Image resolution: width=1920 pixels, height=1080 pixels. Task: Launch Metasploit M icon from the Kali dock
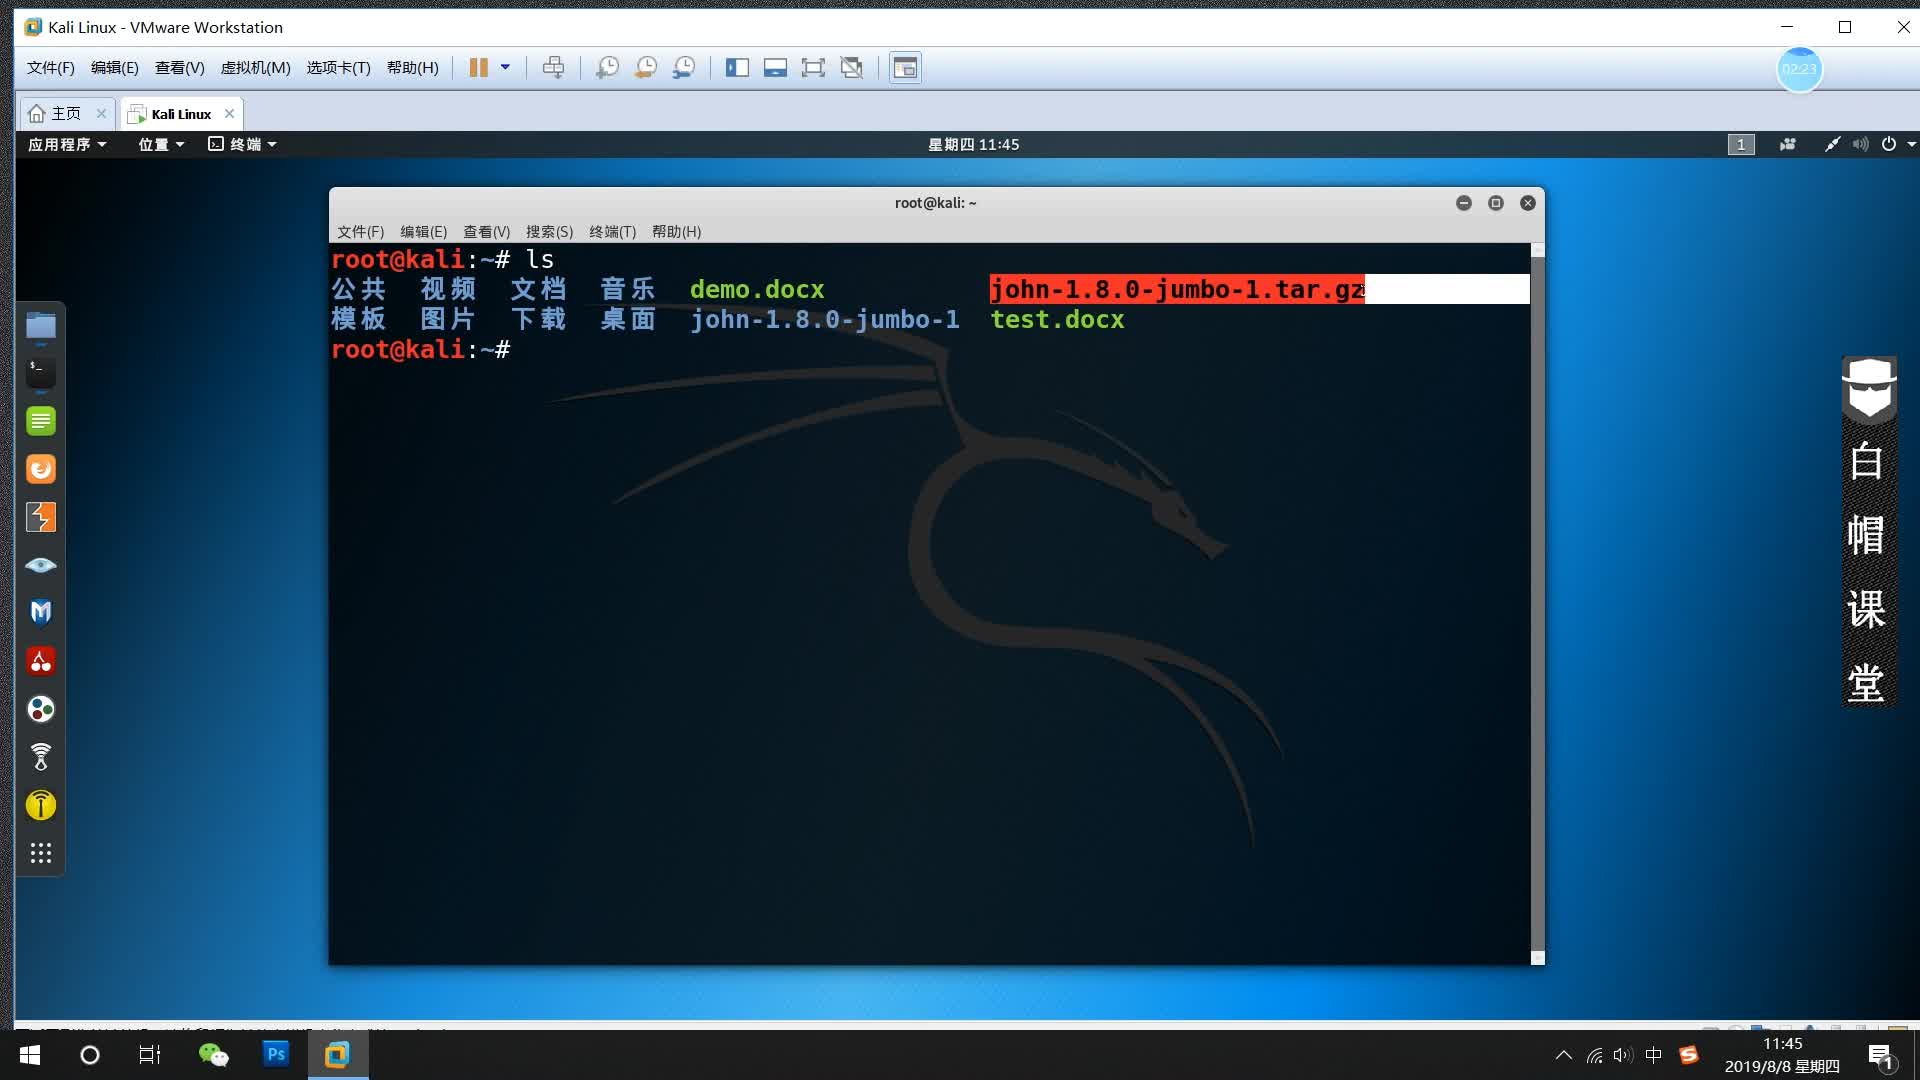(41, 613)
